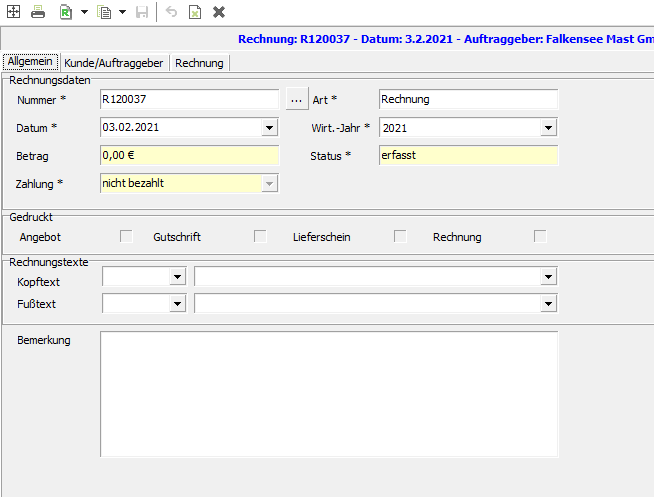This screenshot has width=654, height=497.
Task: Click inside the Bemerkung text area
Action: [x=329, y=401]
